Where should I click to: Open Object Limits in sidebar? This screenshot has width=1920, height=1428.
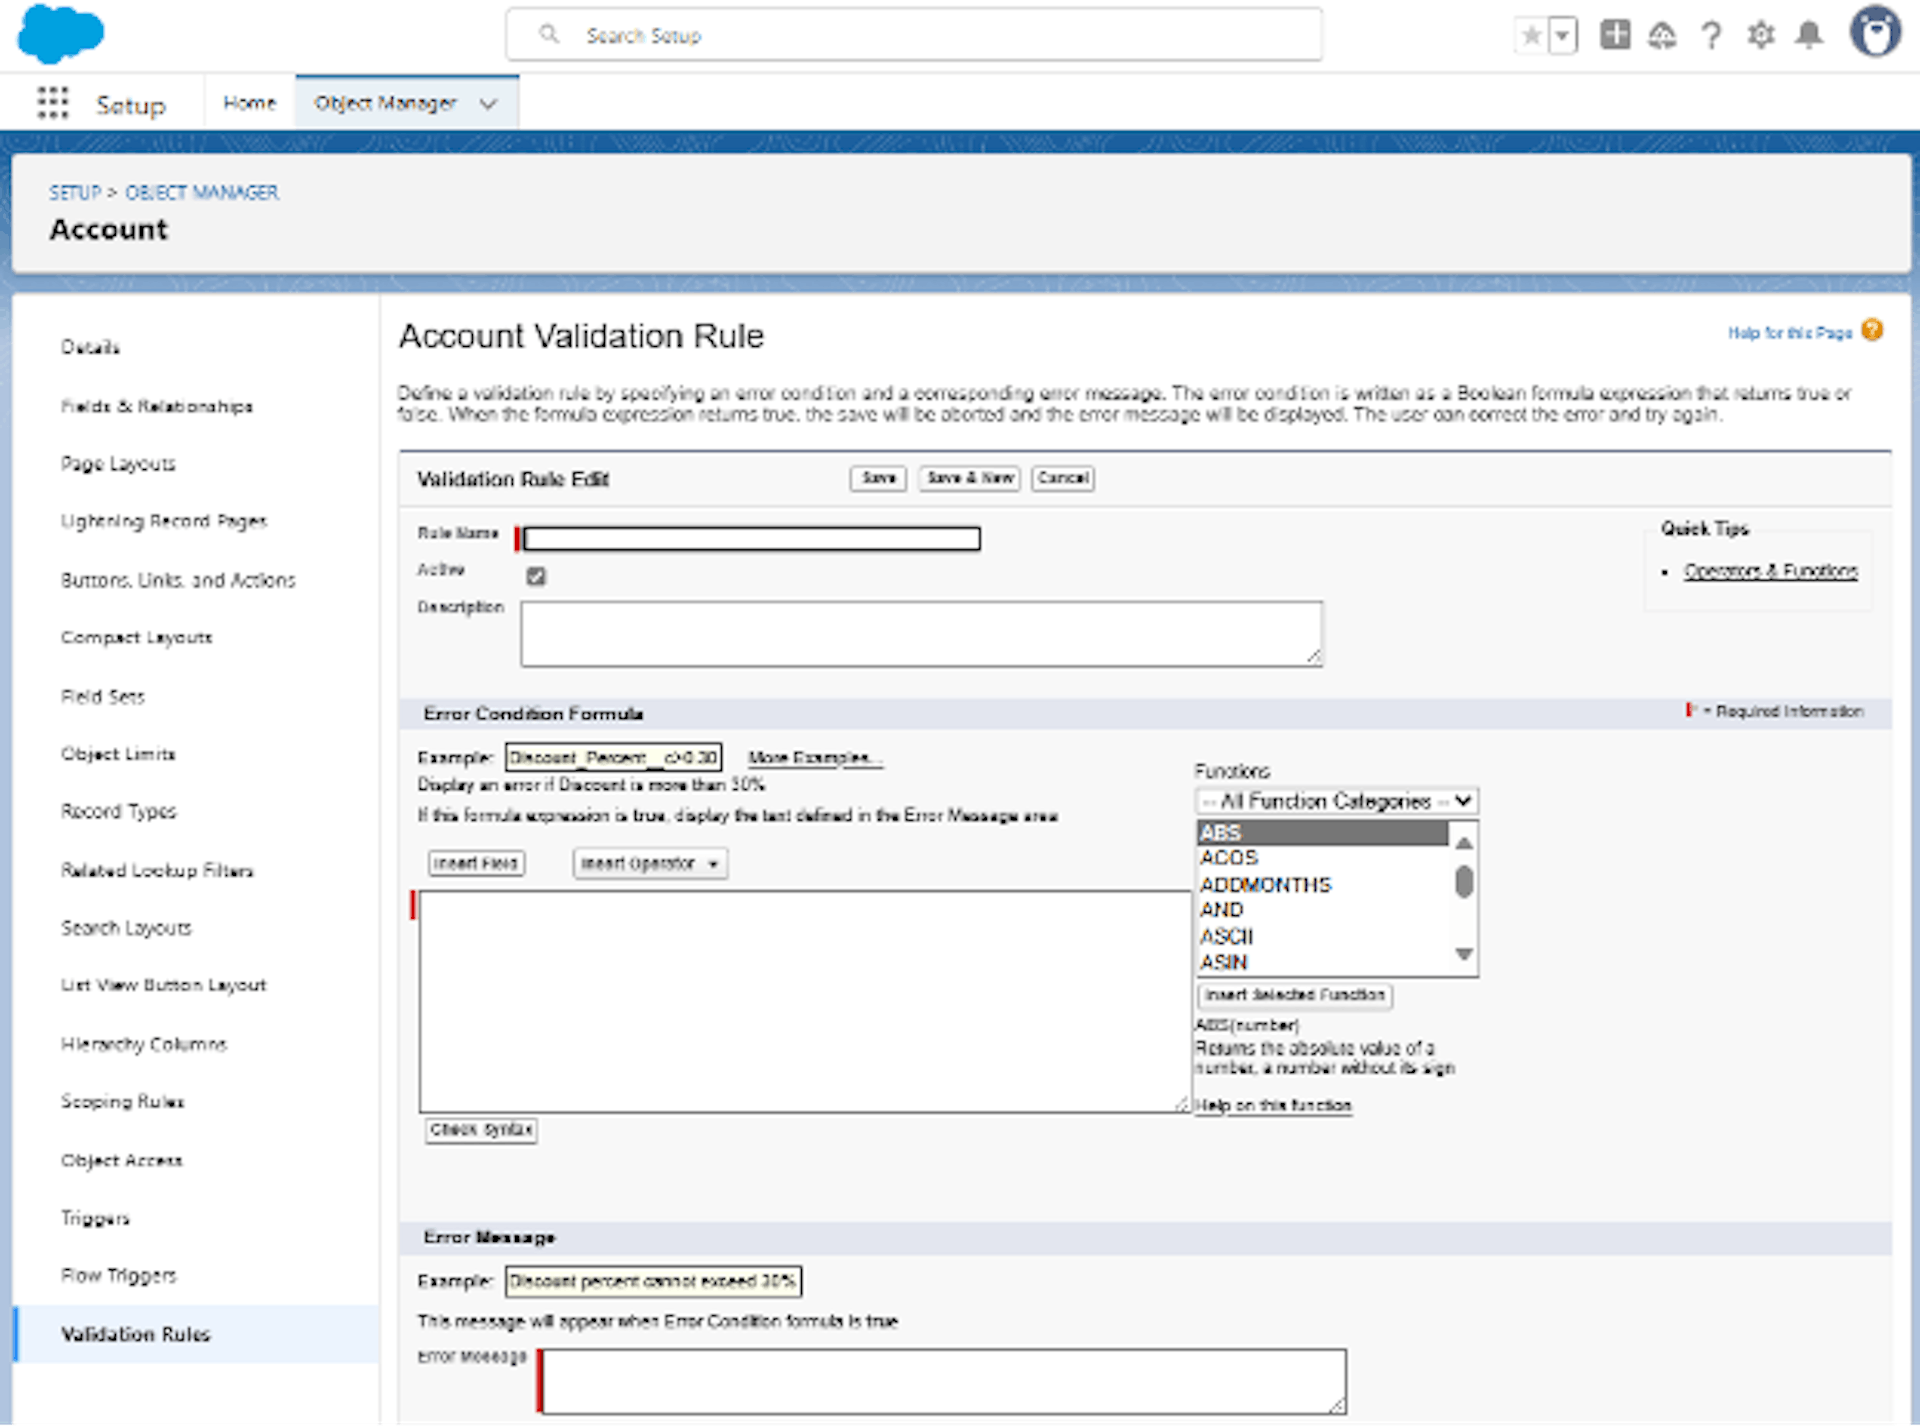point(118,754)
